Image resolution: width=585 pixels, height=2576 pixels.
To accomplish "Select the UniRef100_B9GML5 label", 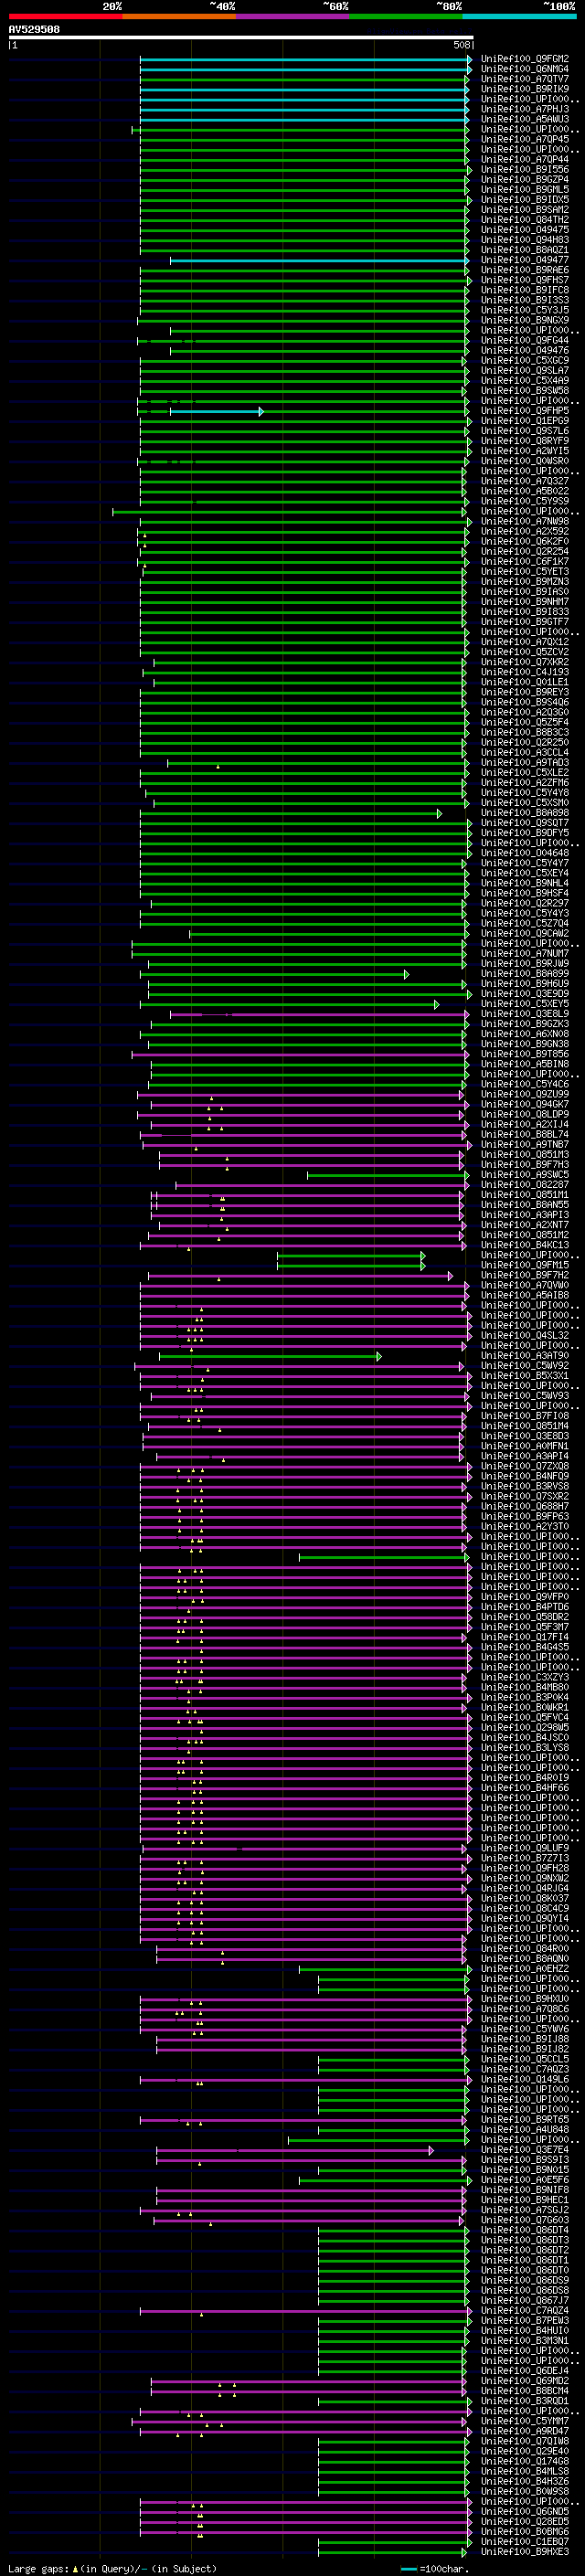I will 525,189.
